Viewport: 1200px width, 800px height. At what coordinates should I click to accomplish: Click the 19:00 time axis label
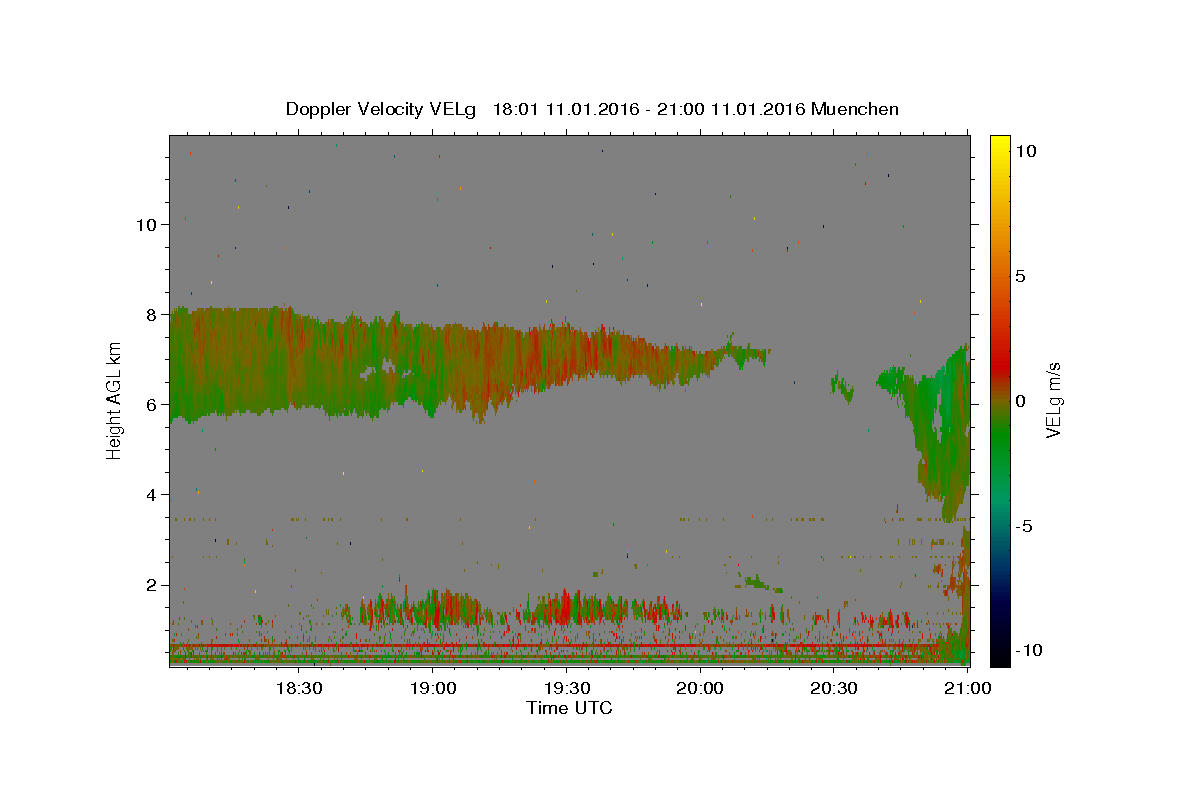[433, 688]
